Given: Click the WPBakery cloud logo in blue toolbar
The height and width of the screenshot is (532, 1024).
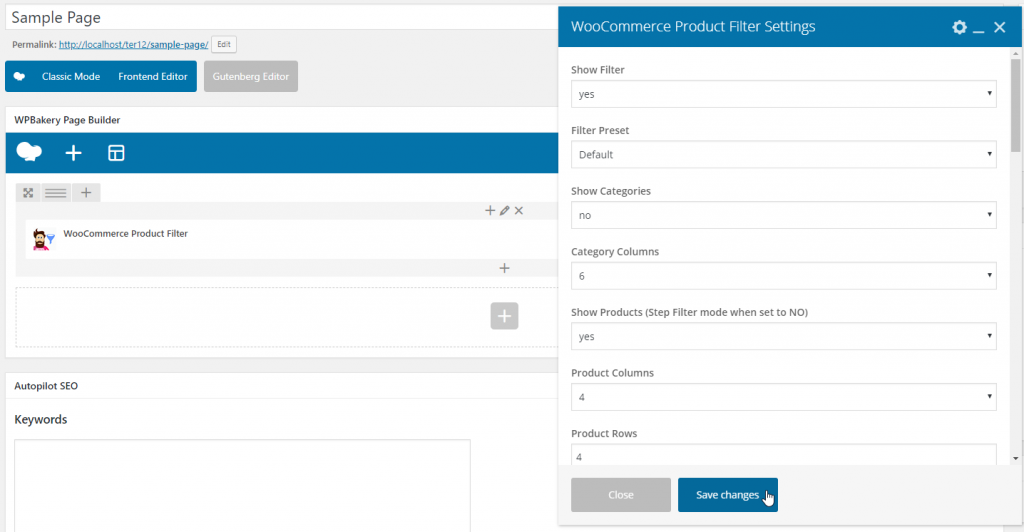Looking at the screenshot, I should [29, 152].
